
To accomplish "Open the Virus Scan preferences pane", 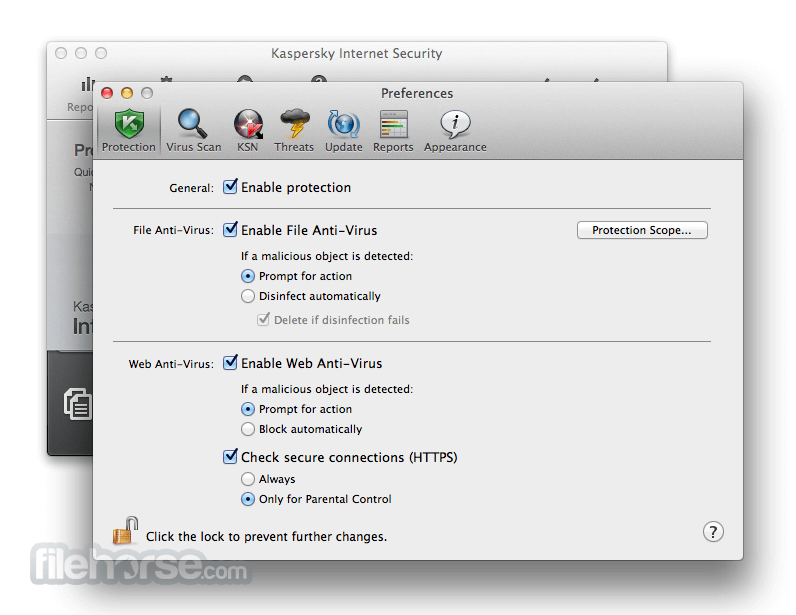I will pos(193,131).
